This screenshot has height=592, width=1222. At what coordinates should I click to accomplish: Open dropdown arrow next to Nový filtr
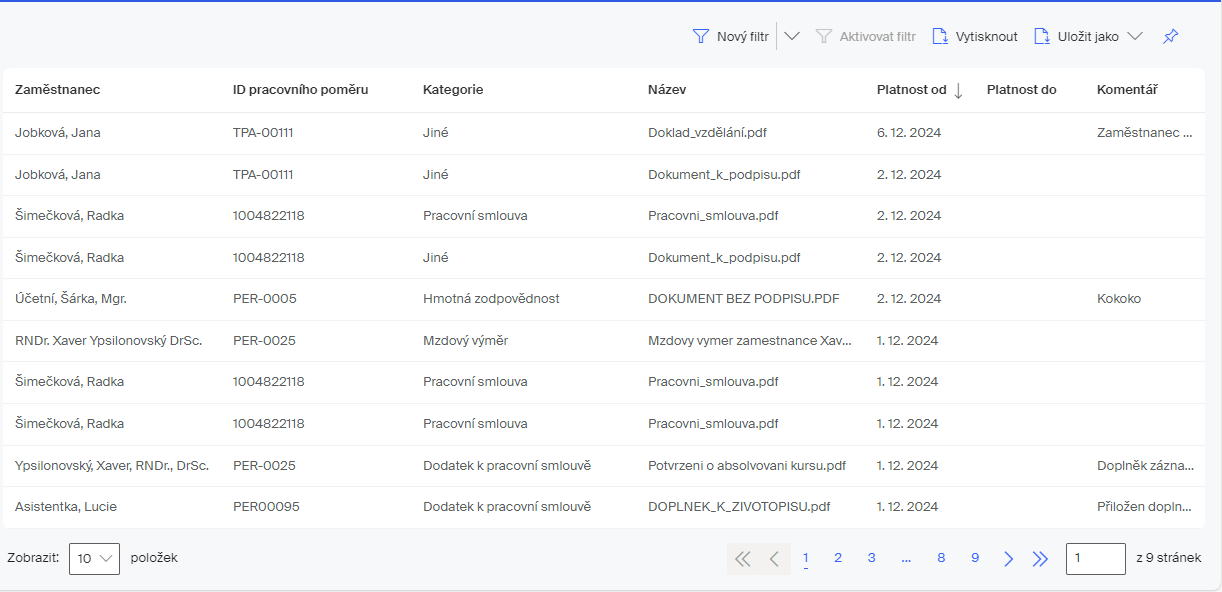[792, 36]
